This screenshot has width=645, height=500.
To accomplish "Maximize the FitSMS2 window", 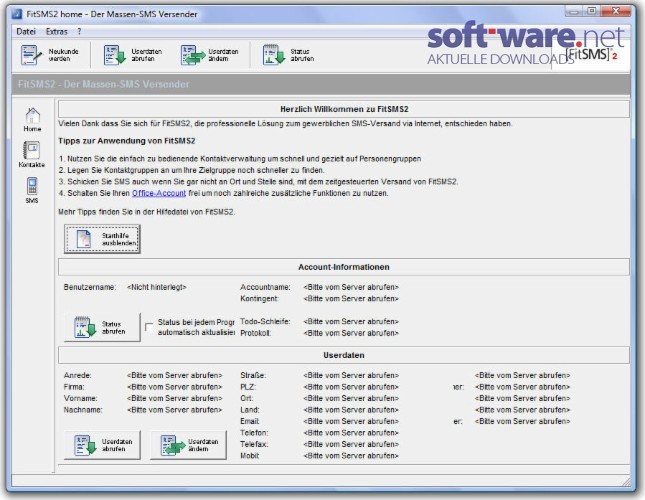I will point(592,11).
